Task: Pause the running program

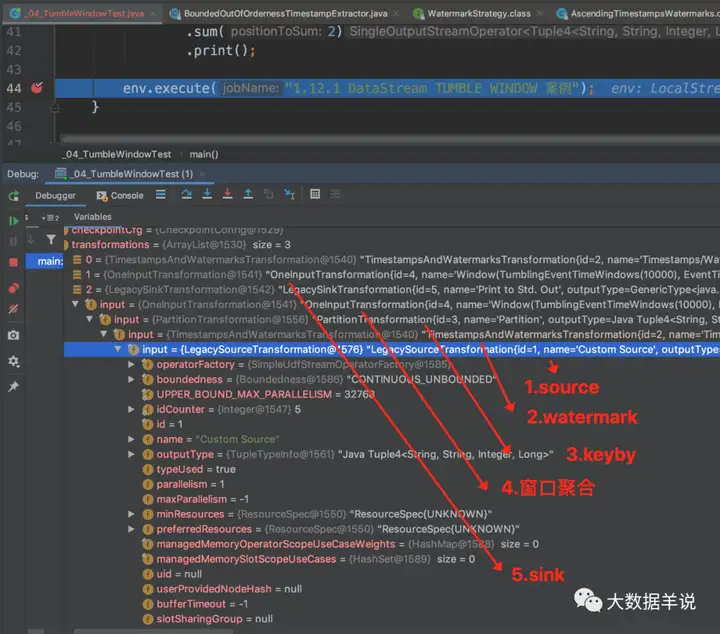Action: [13, 241]
